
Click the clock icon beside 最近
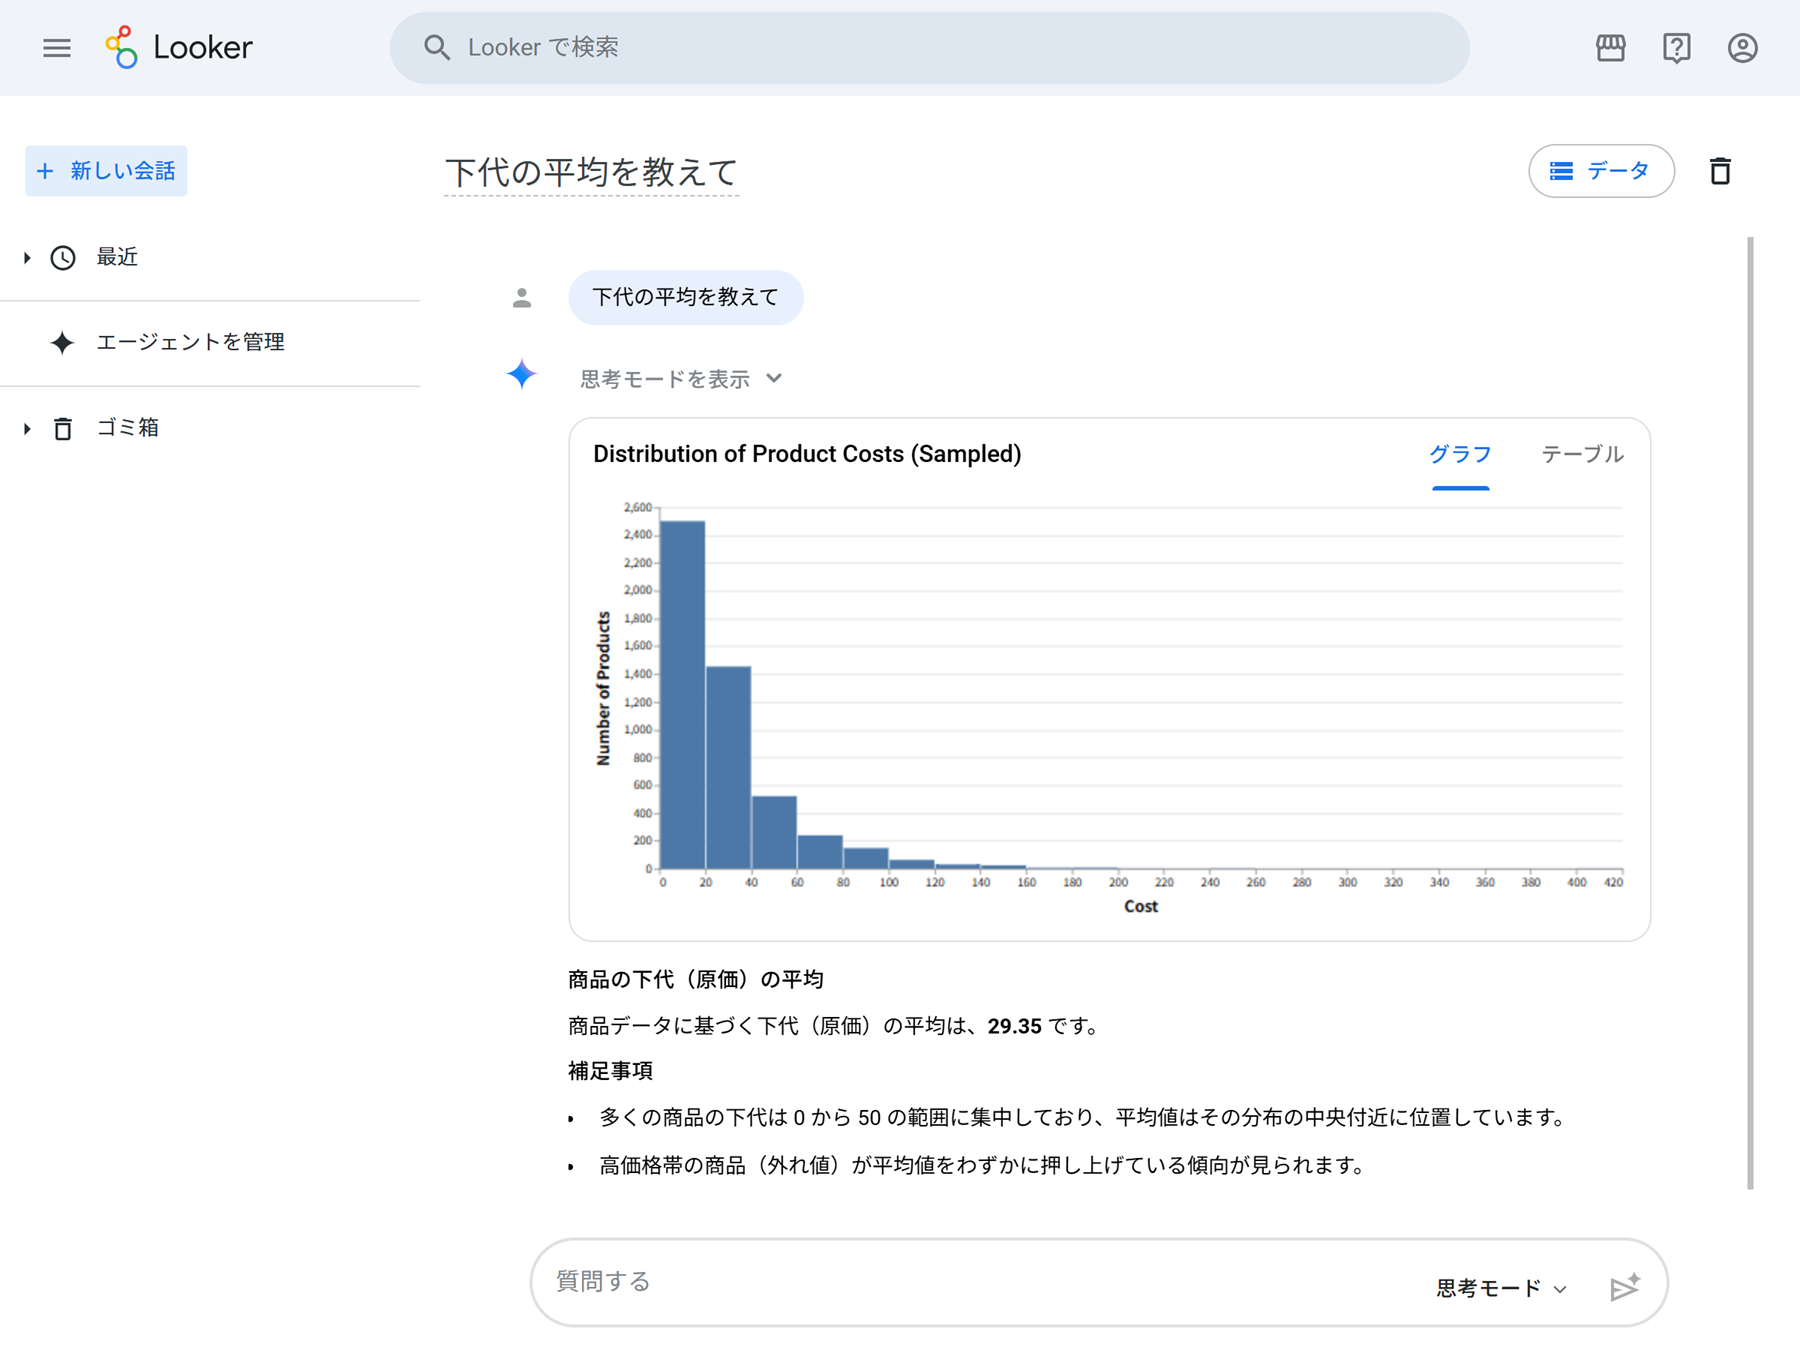pyautogui.click(x=63, y=258)
